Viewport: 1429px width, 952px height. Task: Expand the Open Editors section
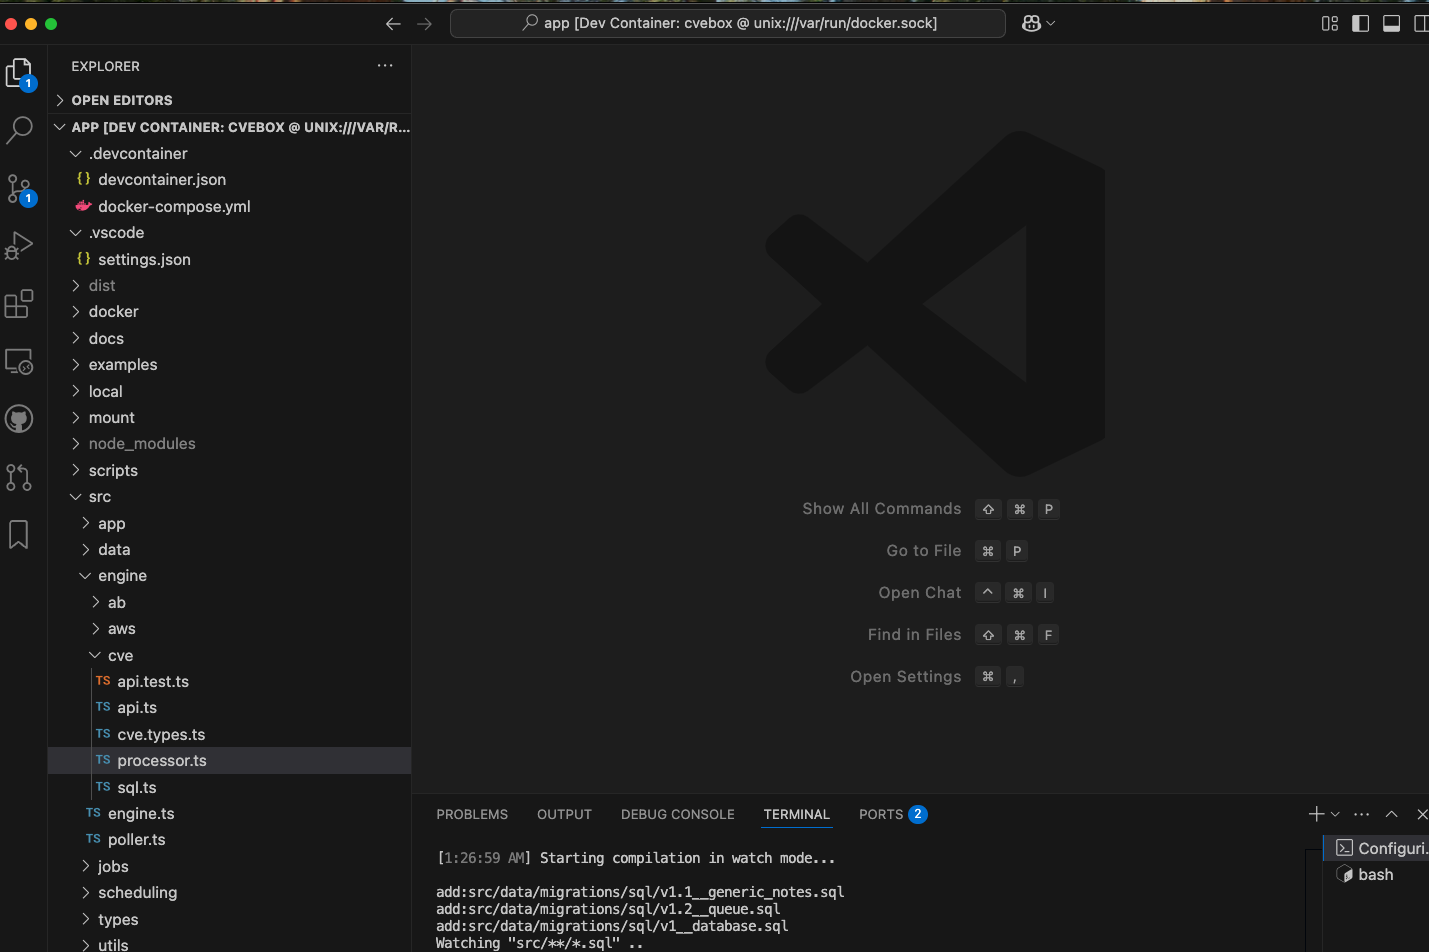pos(230,100)
